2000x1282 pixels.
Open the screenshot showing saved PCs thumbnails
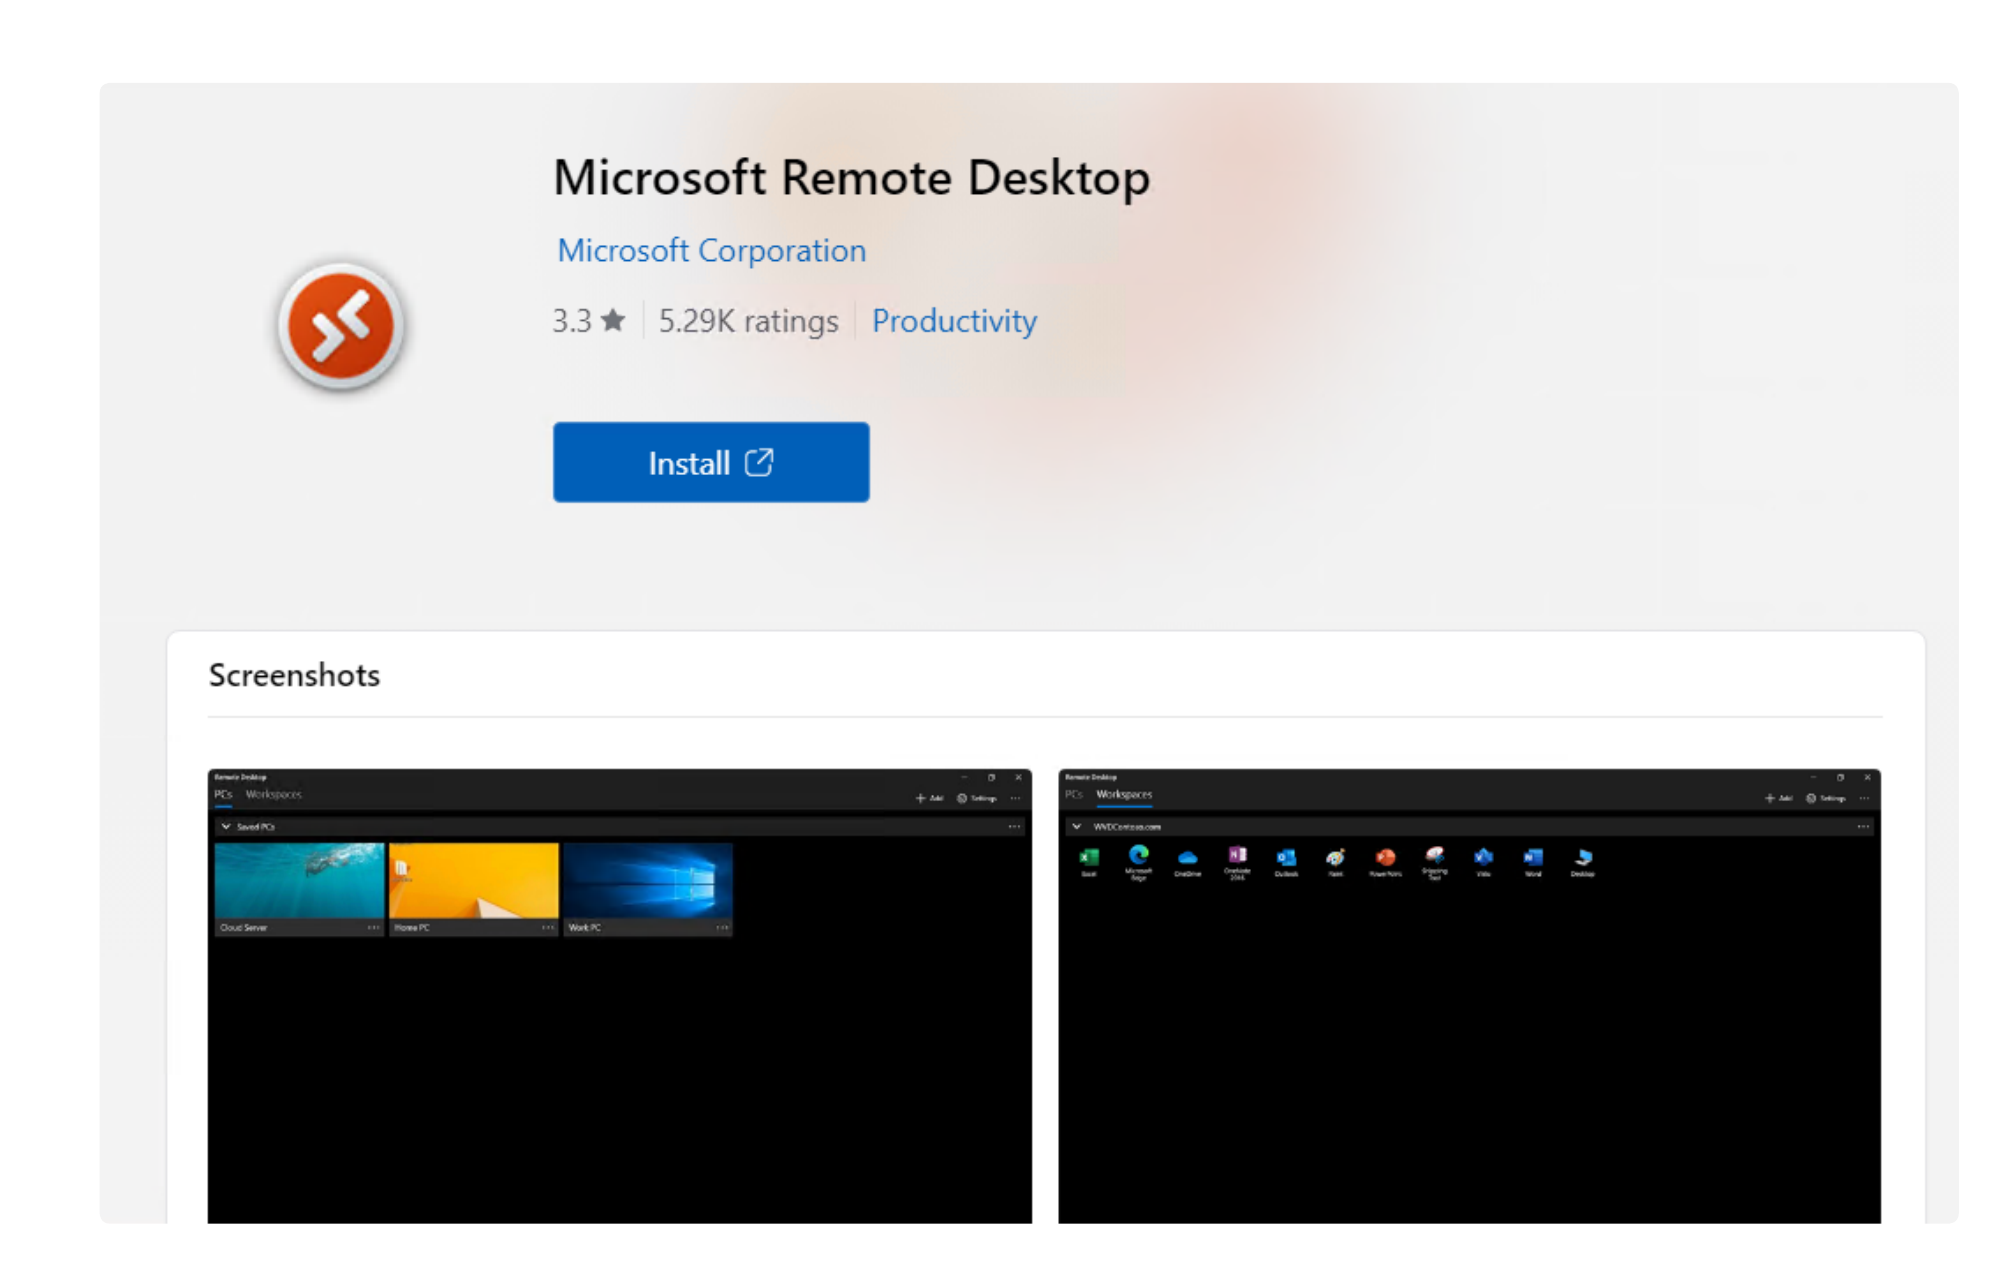click(x=619, y=995)
